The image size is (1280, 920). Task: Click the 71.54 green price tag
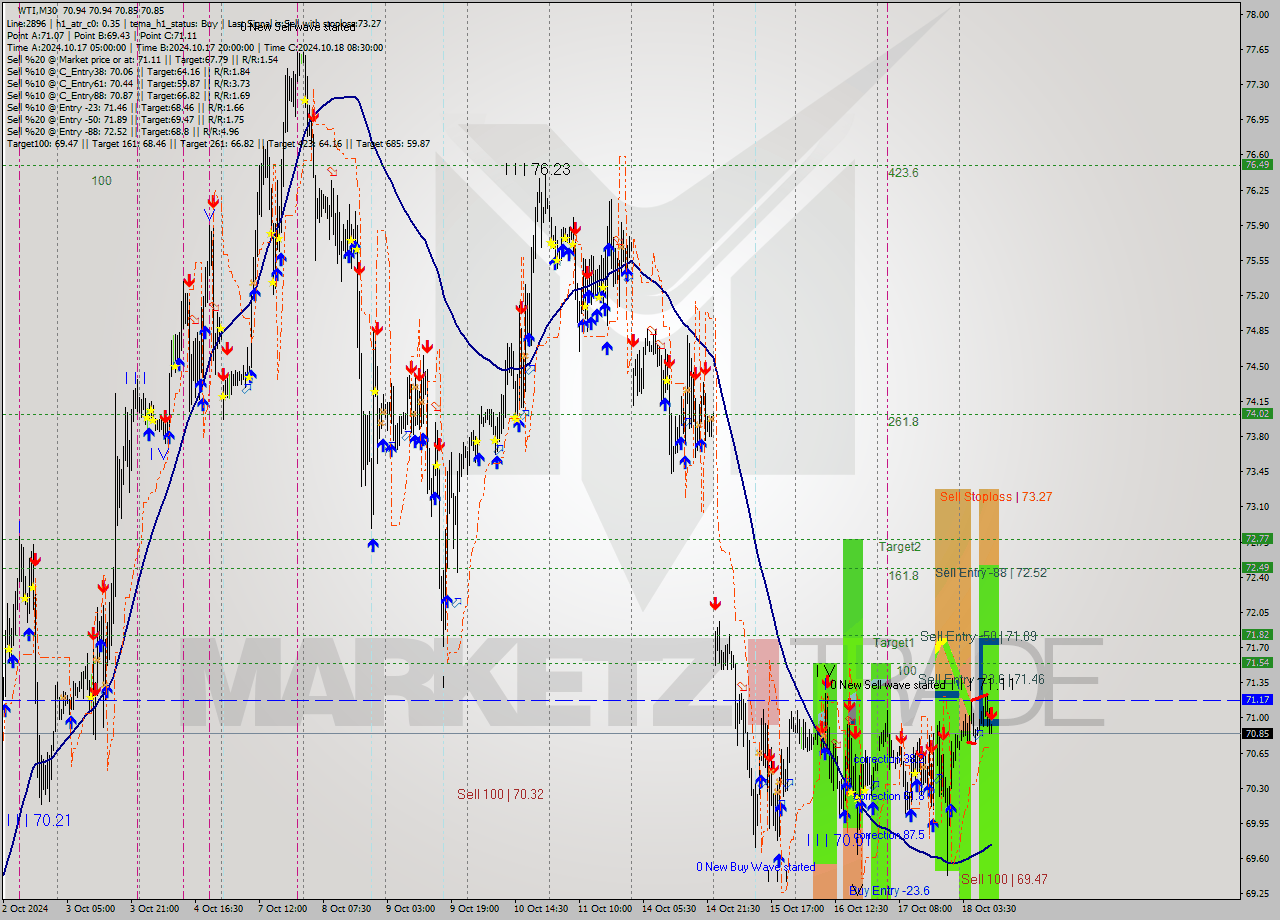click(1257, 663)
